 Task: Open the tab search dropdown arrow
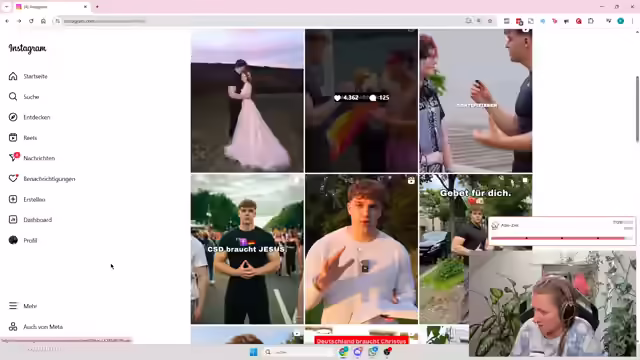[x=7, y=7]
